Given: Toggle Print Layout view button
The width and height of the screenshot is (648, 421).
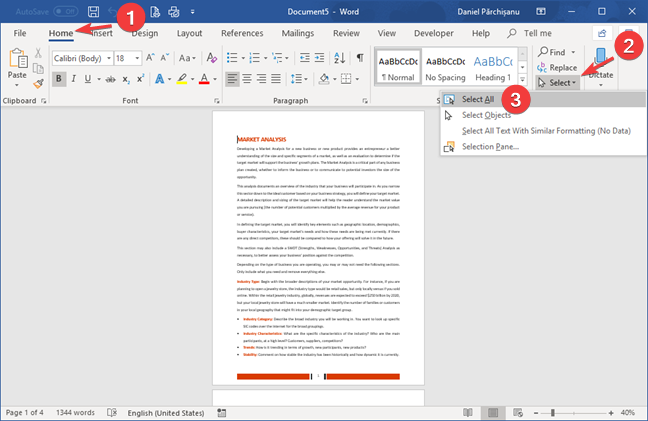Looking at the screenshot, I should pyautogui.click(x=493, y=412).
